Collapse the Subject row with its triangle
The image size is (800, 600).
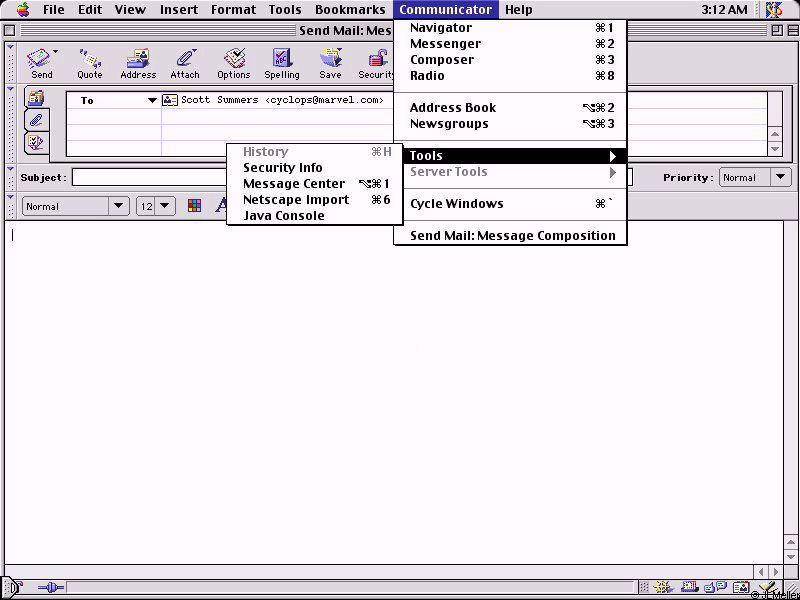[10, 169]
